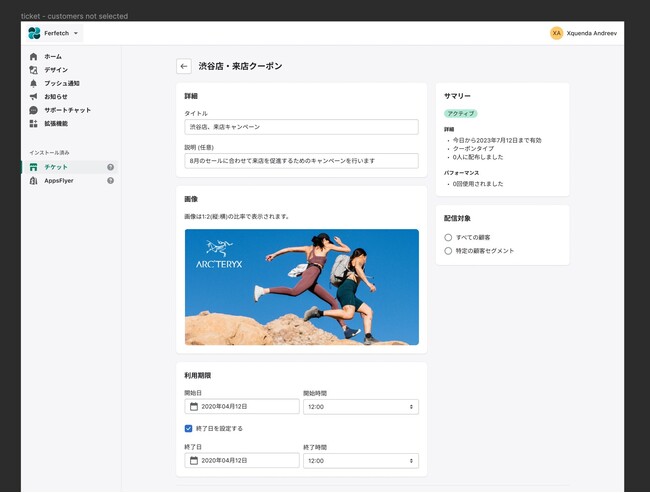Click the home icon in sidebar

[x=34, y=57]
